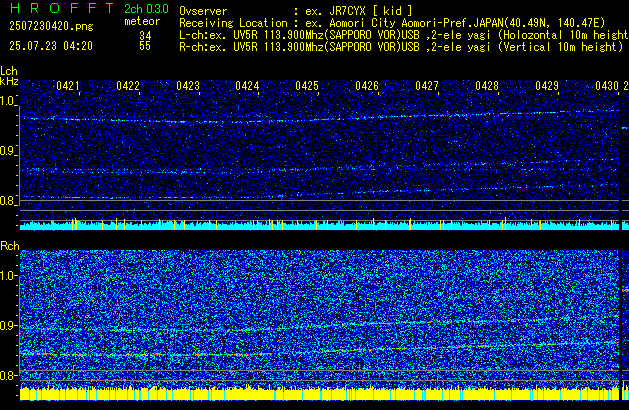Click the file name 2507230420.png

(x=51, y=26)
